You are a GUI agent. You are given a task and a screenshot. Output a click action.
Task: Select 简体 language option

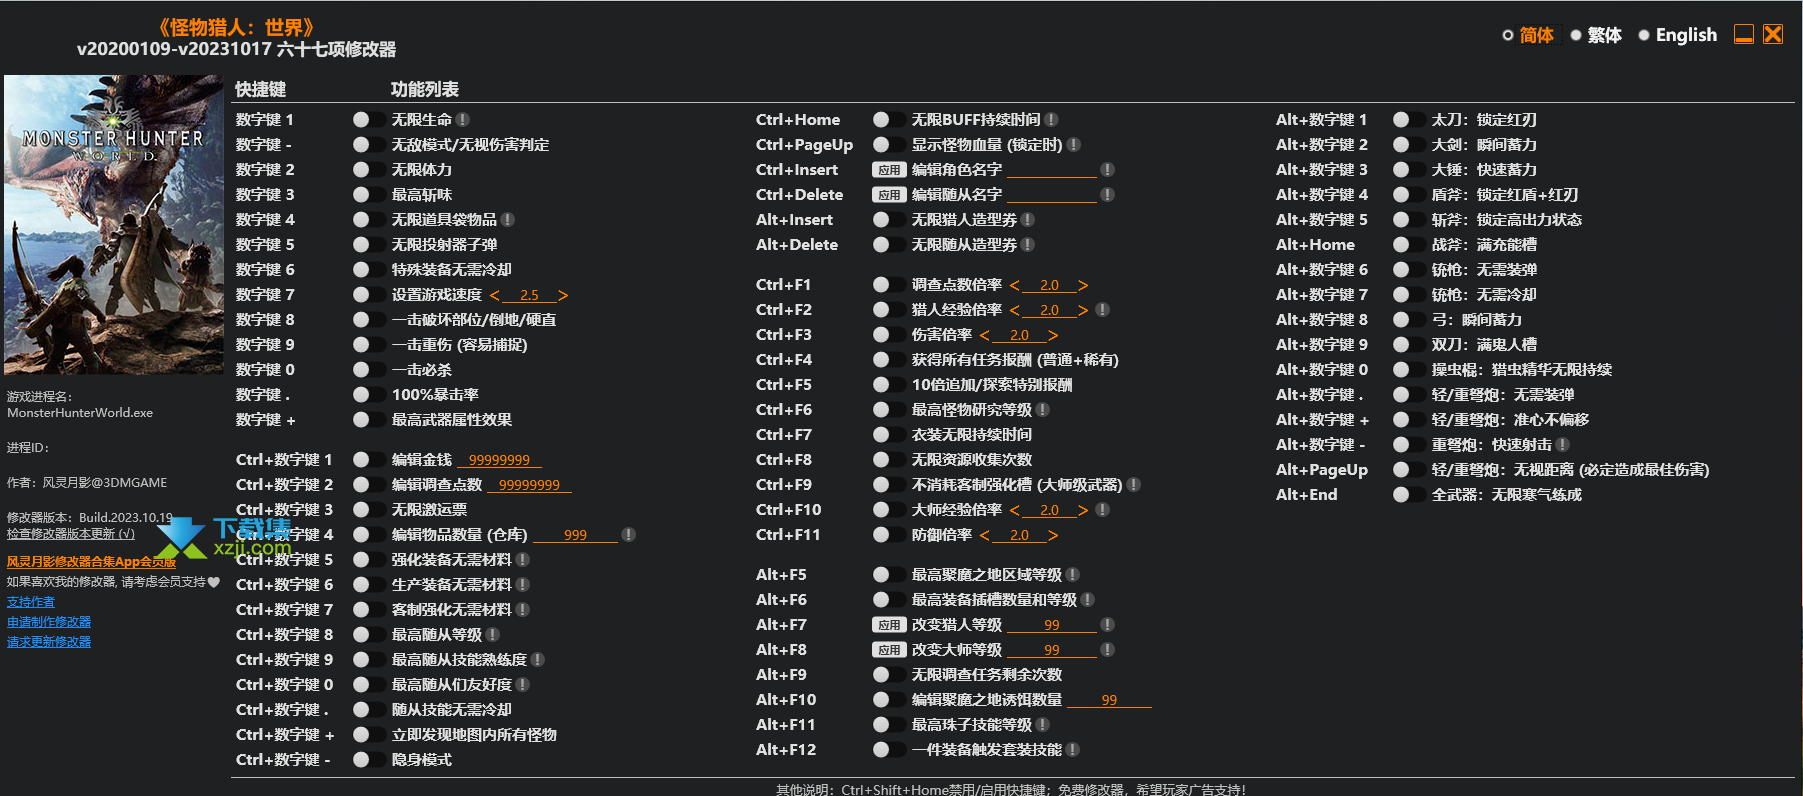point(1529,35)
